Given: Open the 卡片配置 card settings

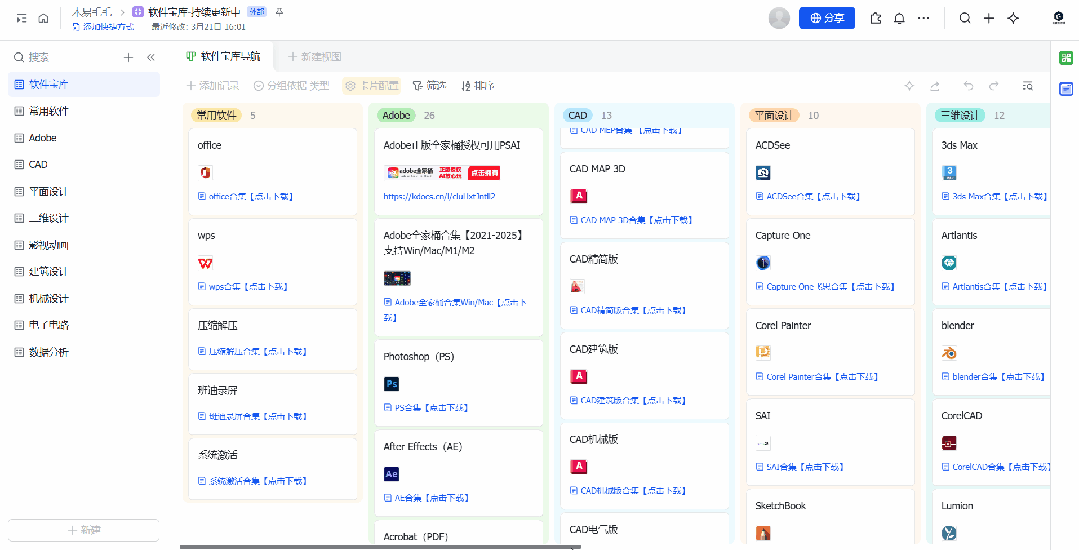Looking at the screenshot, I should click(x=372, y=86).
